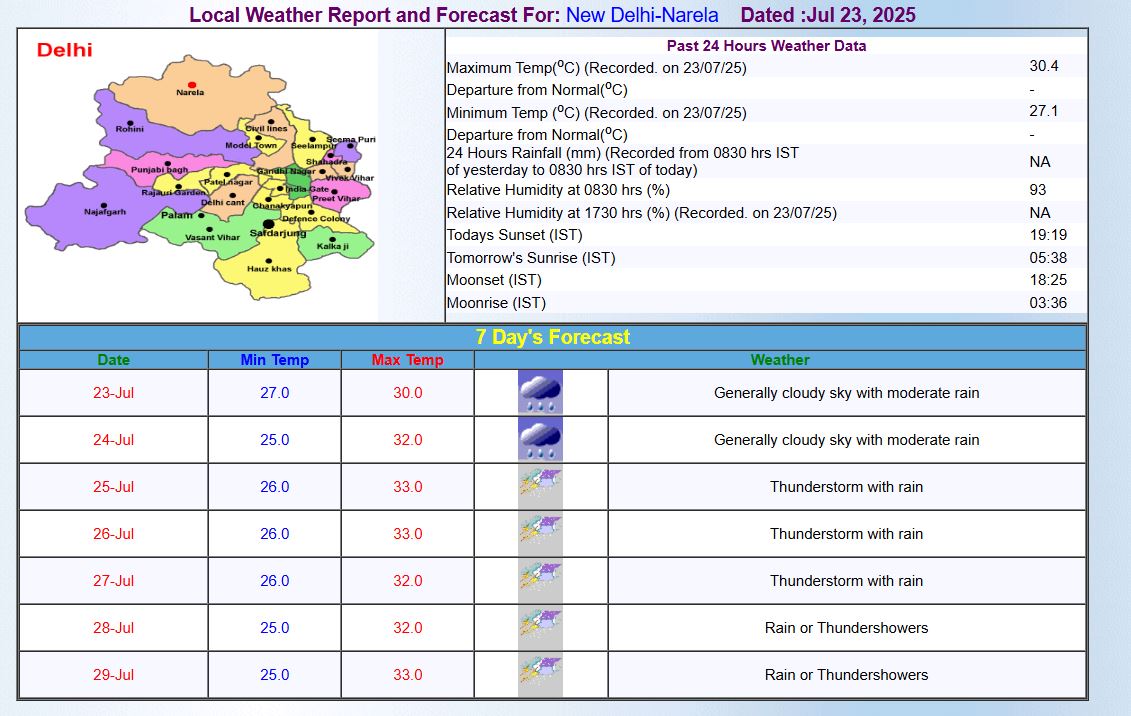Click the 32.0 max temp for 27-Jul

pos(408,580)
